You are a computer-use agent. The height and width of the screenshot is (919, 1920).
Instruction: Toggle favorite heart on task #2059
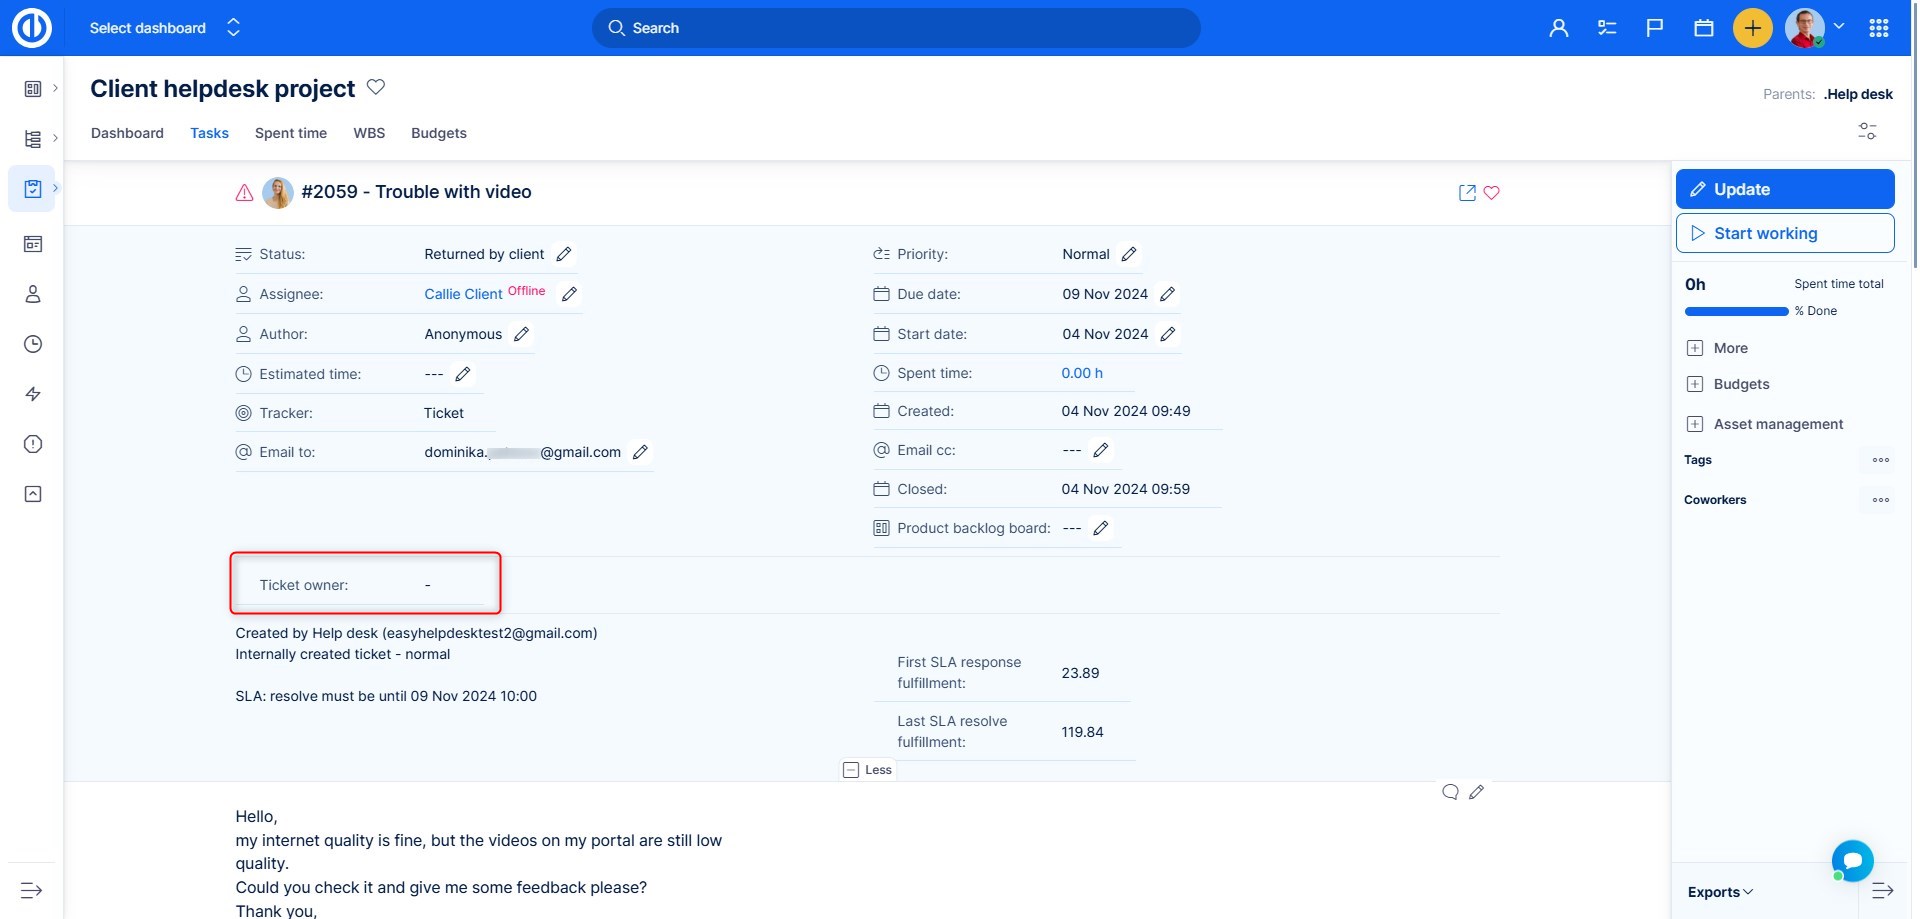point(1491,193)
